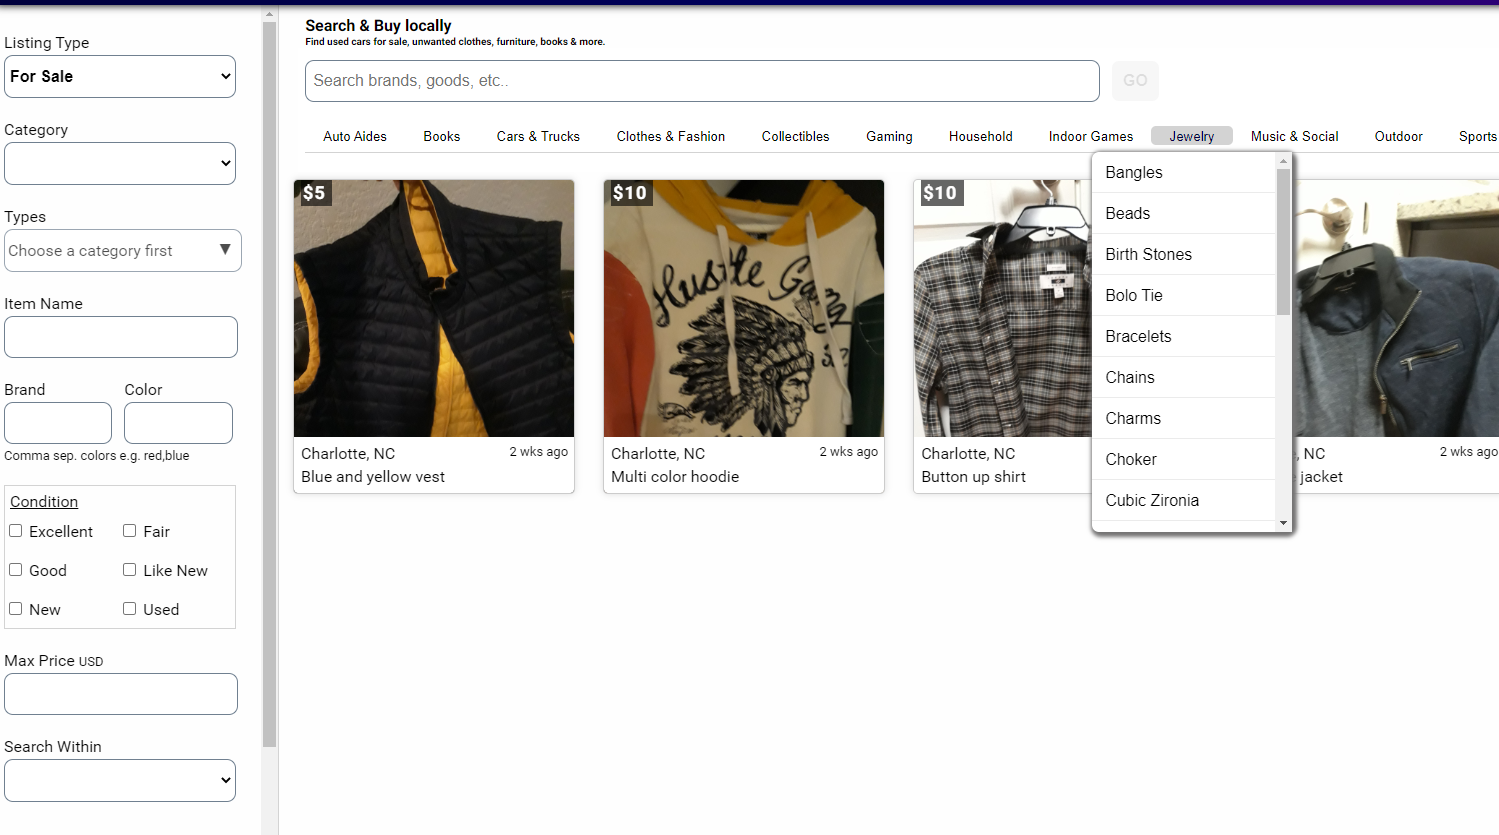
Task: Click 'Charlotte, NC' on the hoodie listing
Action: pyautogui.click(x=658, y=454)
